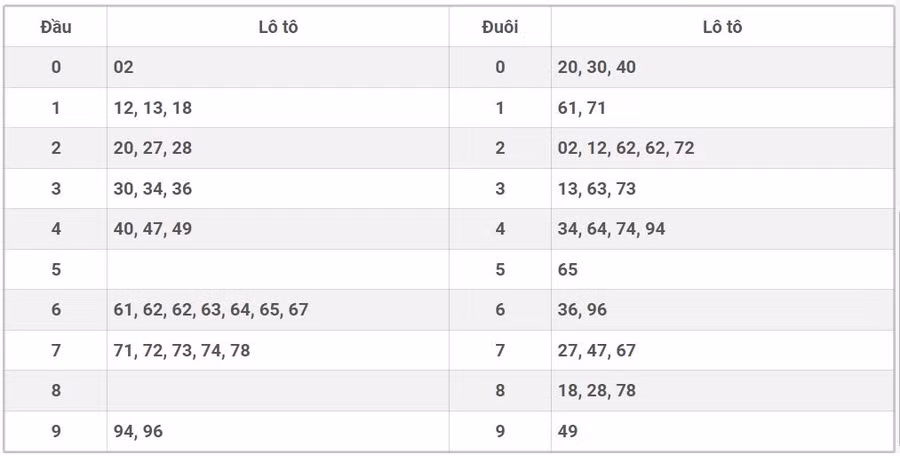Select the cell reading 61, 71
900x456 pixels.
(582, 108)
